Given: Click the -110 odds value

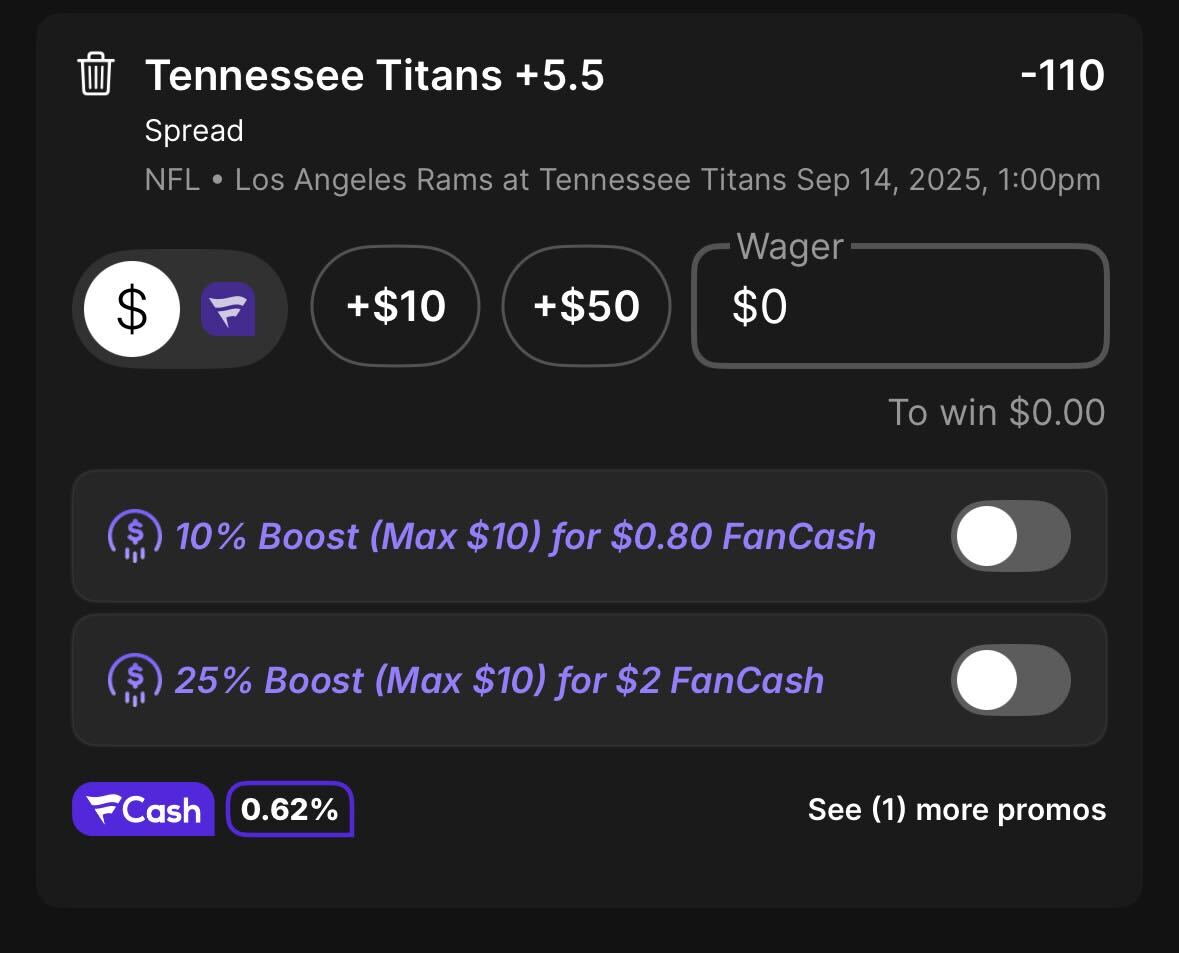Looking at the screenshot, I should click(1062, 75).
